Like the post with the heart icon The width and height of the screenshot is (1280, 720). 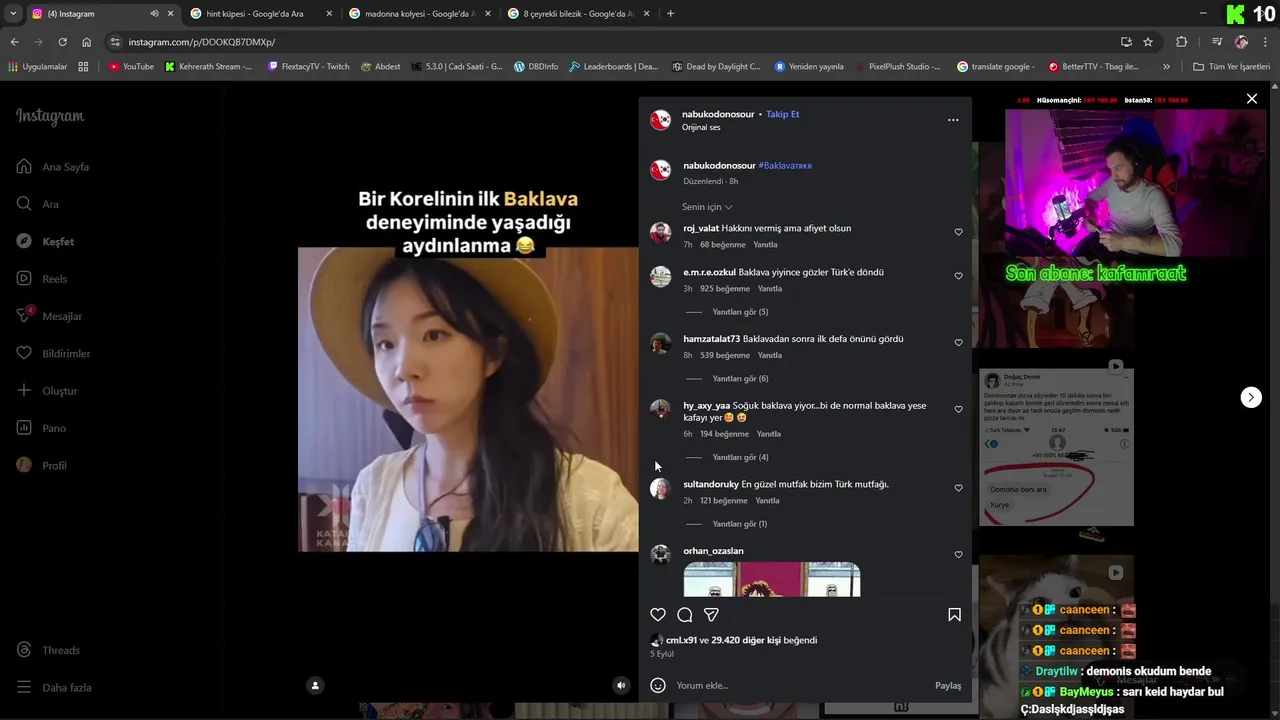[x=658, y=615]
